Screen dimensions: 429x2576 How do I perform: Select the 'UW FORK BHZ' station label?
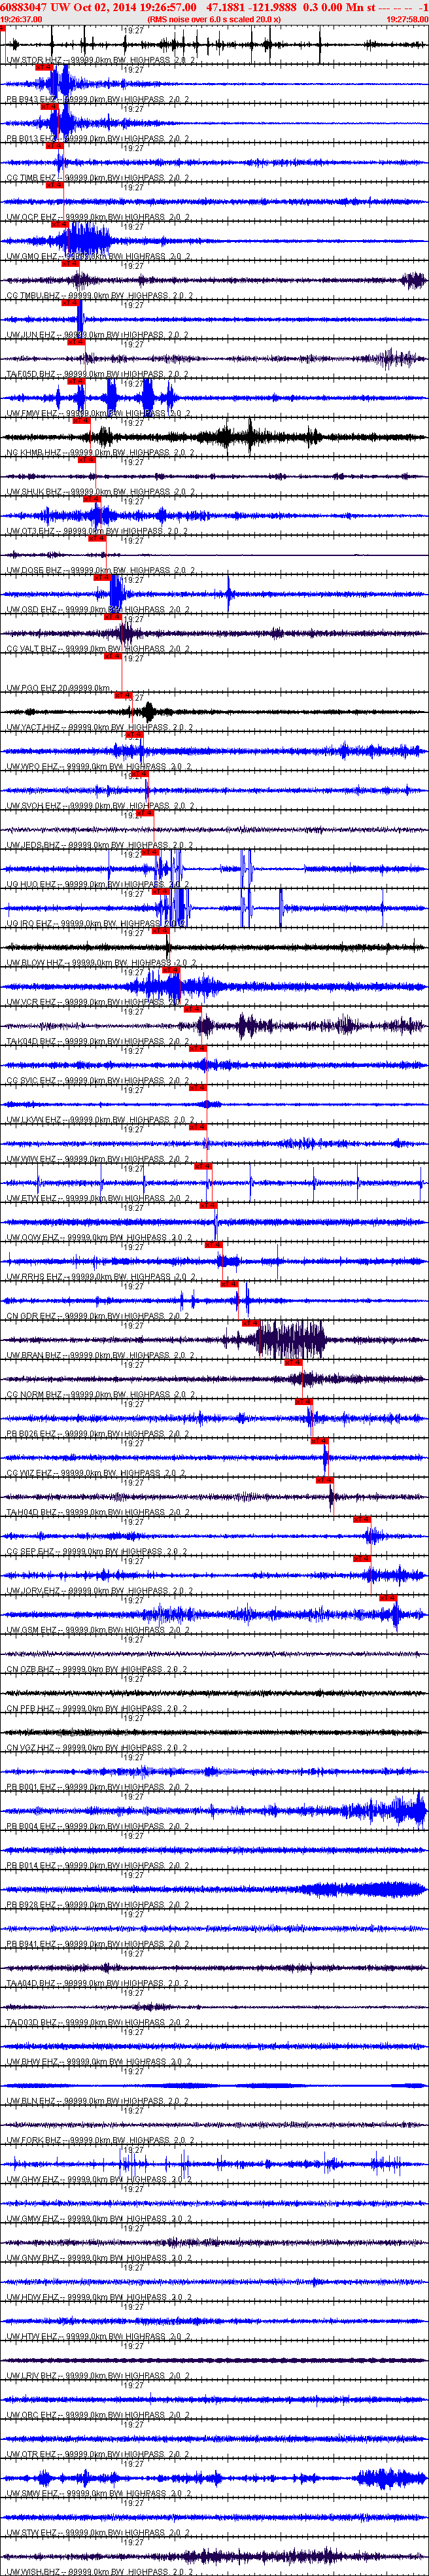[34, 2140]
